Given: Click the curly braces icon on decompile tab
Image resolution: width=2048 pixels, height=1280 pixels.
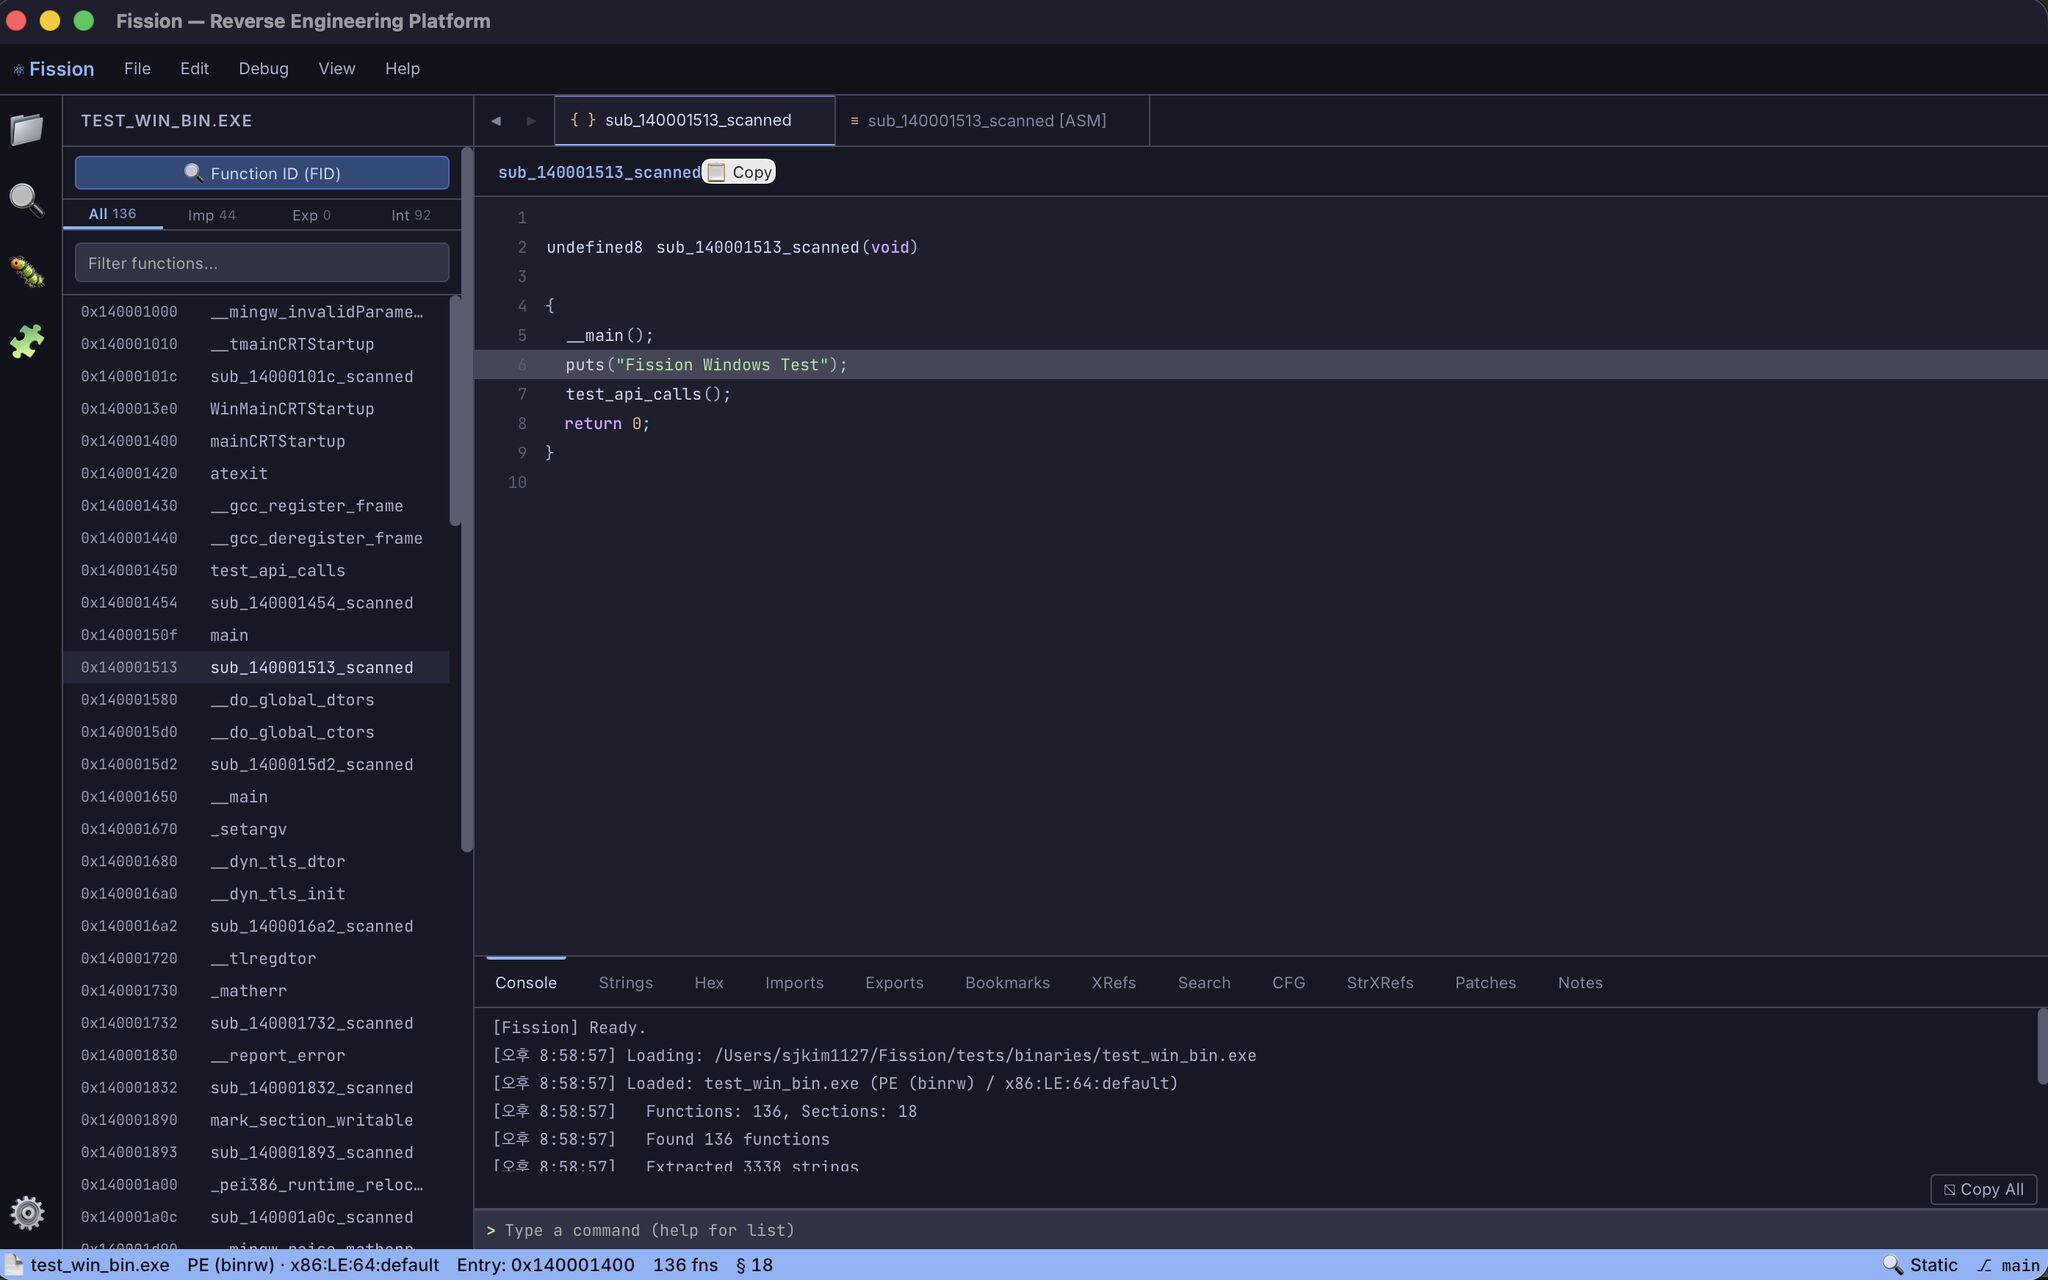Looking at the screenshot, I should (x=583, y=120).
